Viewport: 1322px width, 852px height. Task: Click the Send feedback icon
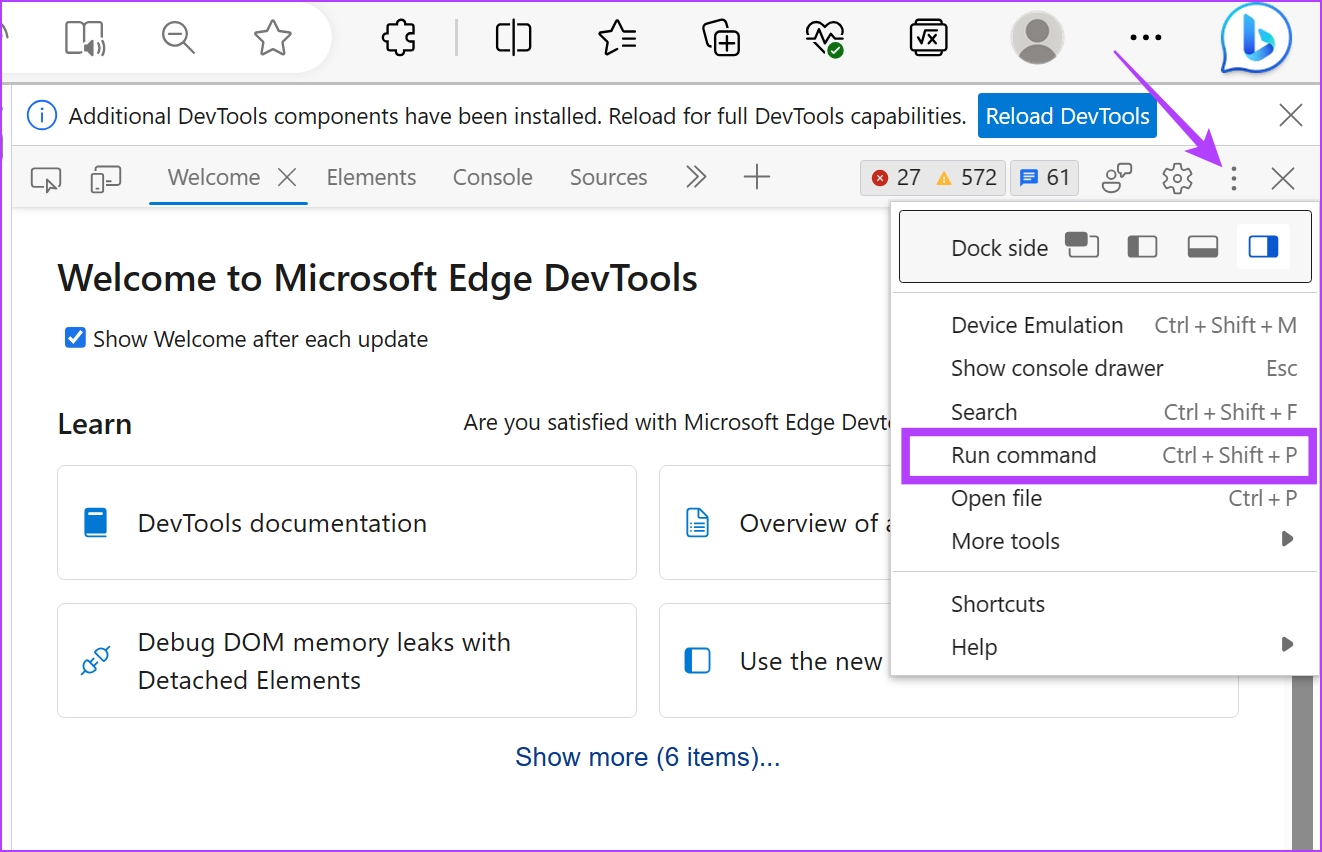pos(1117,178)
